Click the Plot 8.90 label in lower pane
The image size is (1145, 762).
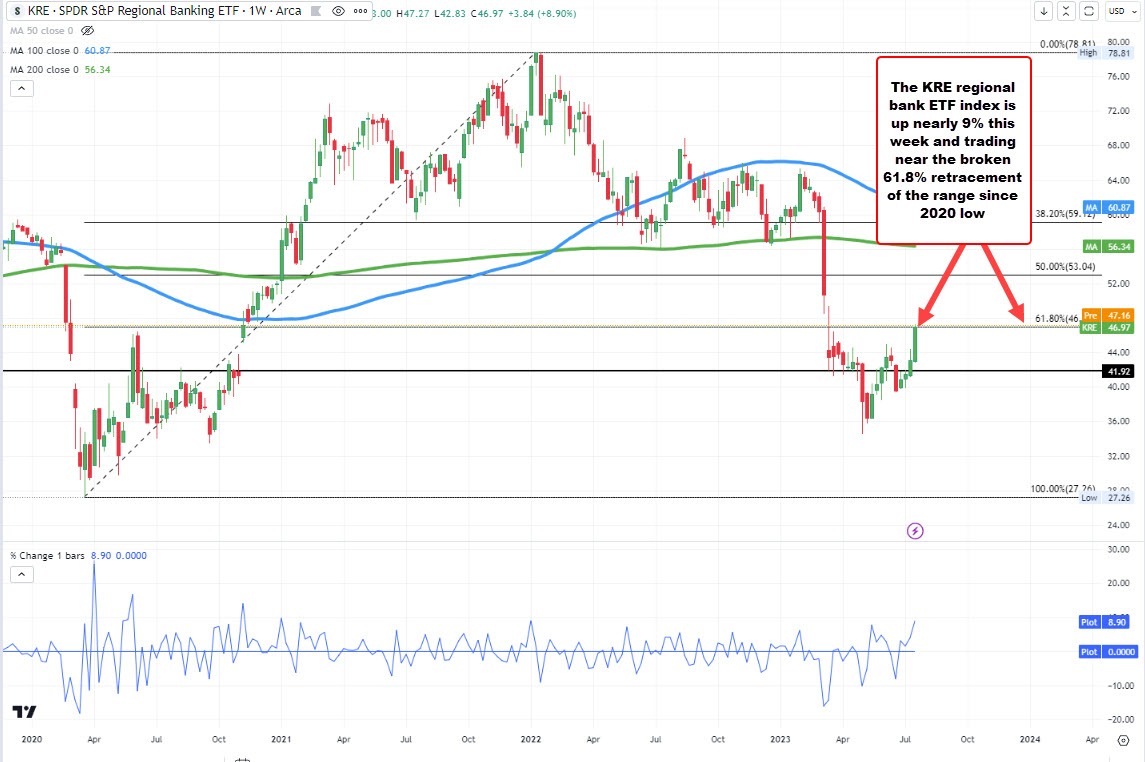[1104, 622]
